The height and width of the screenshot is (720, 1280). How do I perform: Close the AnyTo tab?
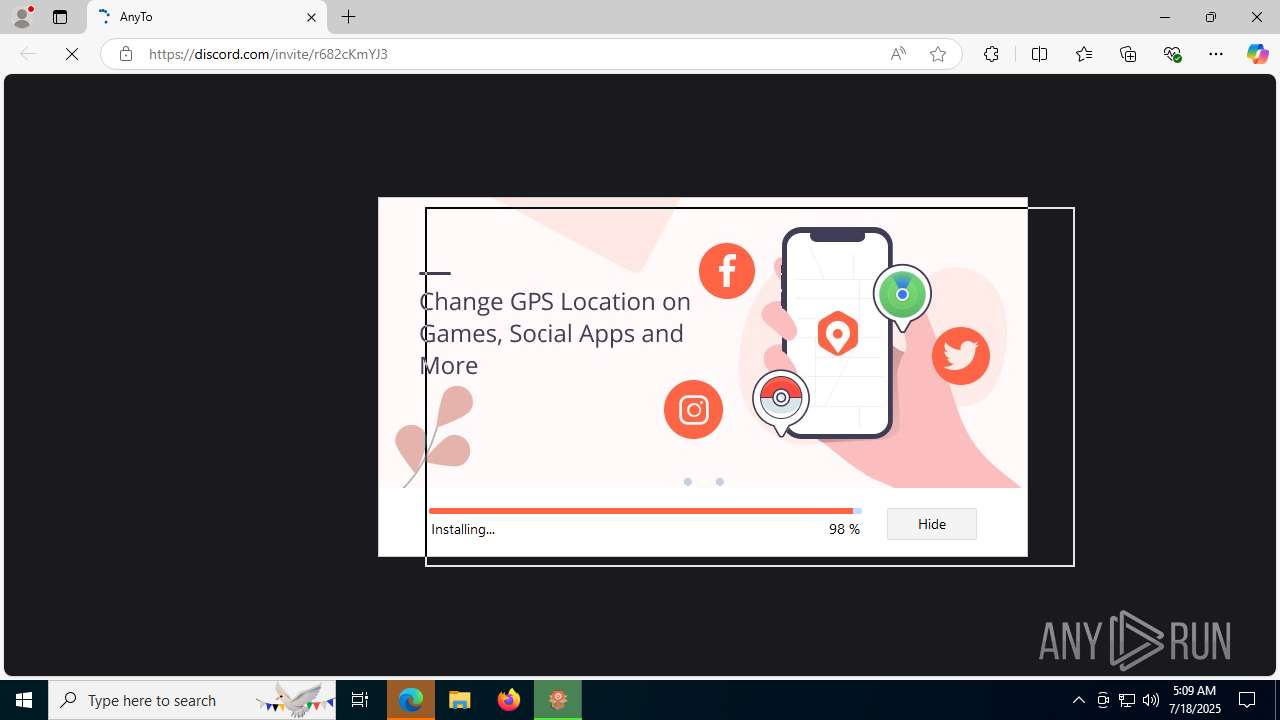tap(311, 17)
